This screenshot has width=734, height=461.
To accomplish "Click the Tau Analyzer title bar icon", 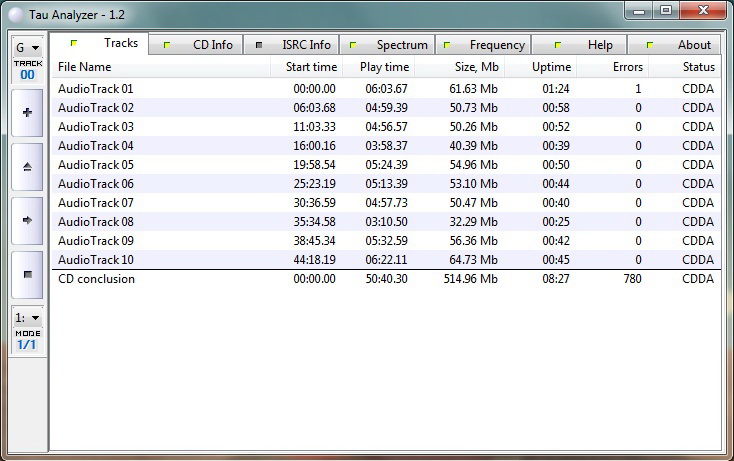I will click(x=17, y=12).
